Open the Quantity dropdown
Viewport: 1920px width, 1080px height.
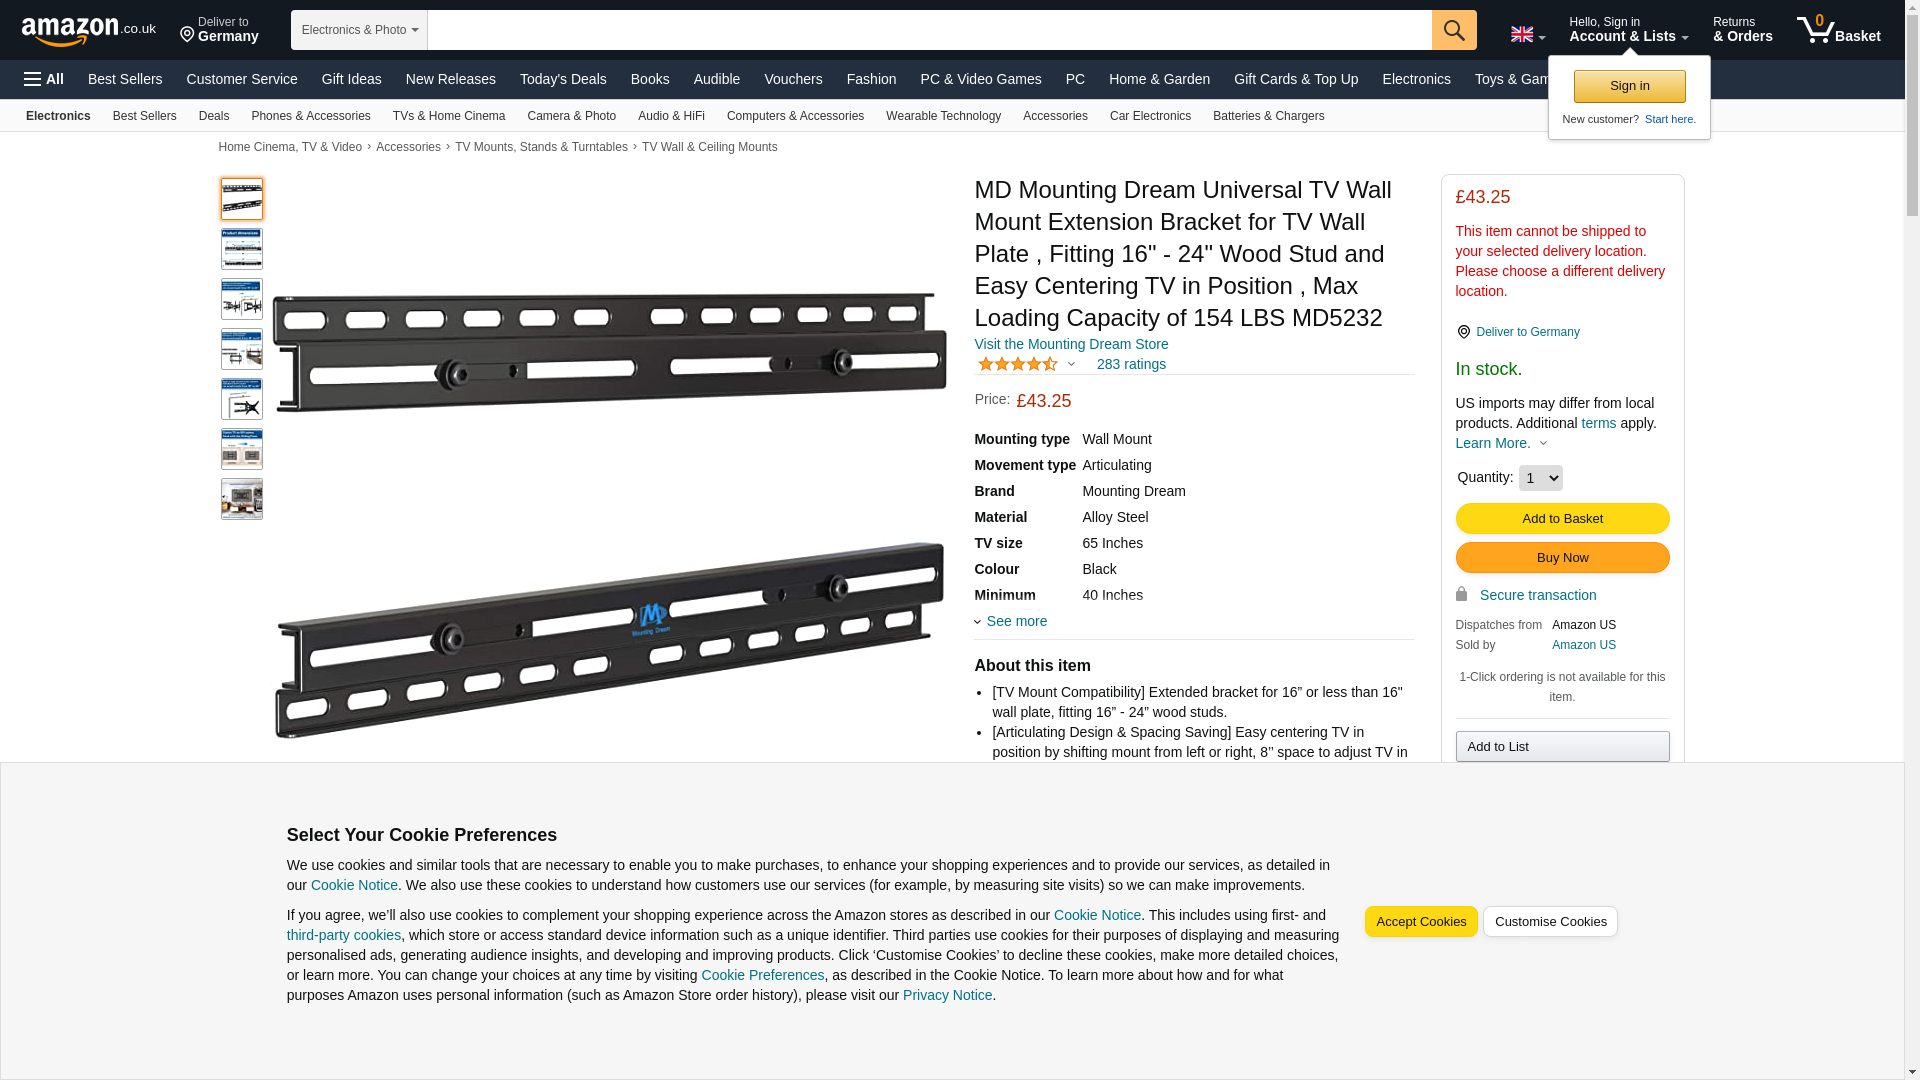click(1540, 478)
